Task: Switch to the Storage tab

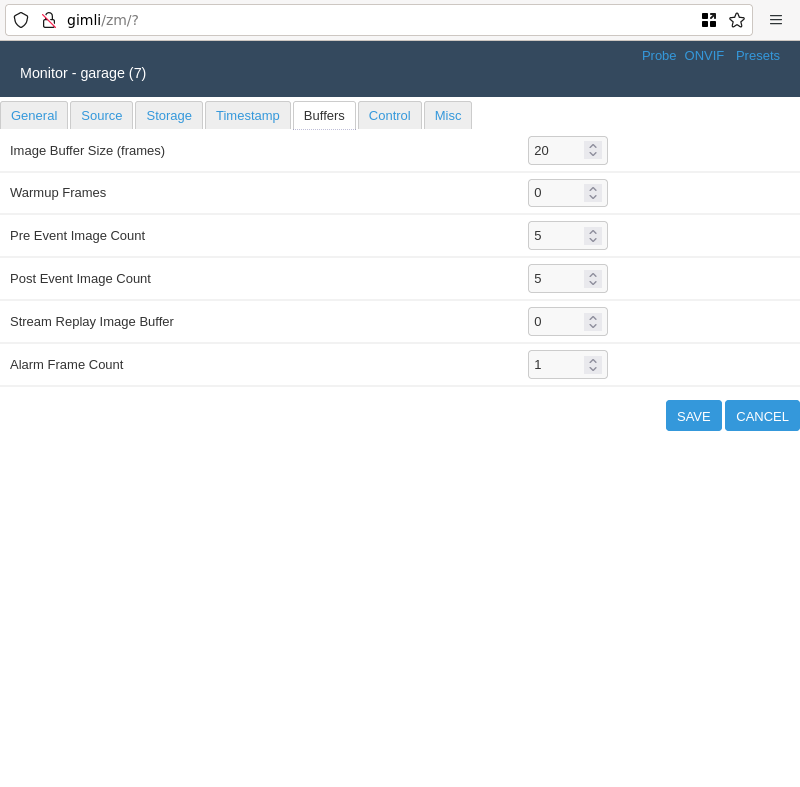Action: 169,115
